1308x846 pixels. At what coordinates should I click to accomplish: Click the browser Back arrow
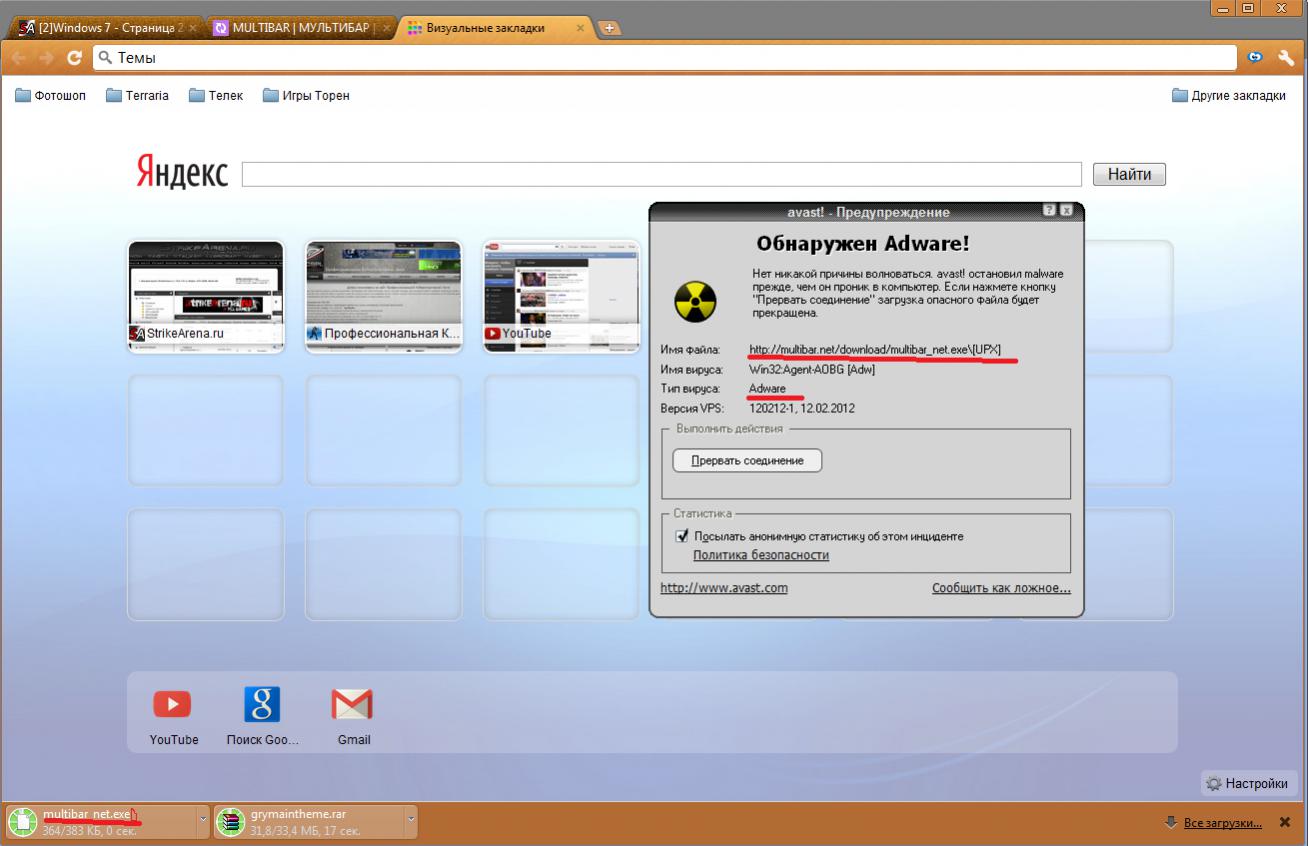(x=18, y=58)
